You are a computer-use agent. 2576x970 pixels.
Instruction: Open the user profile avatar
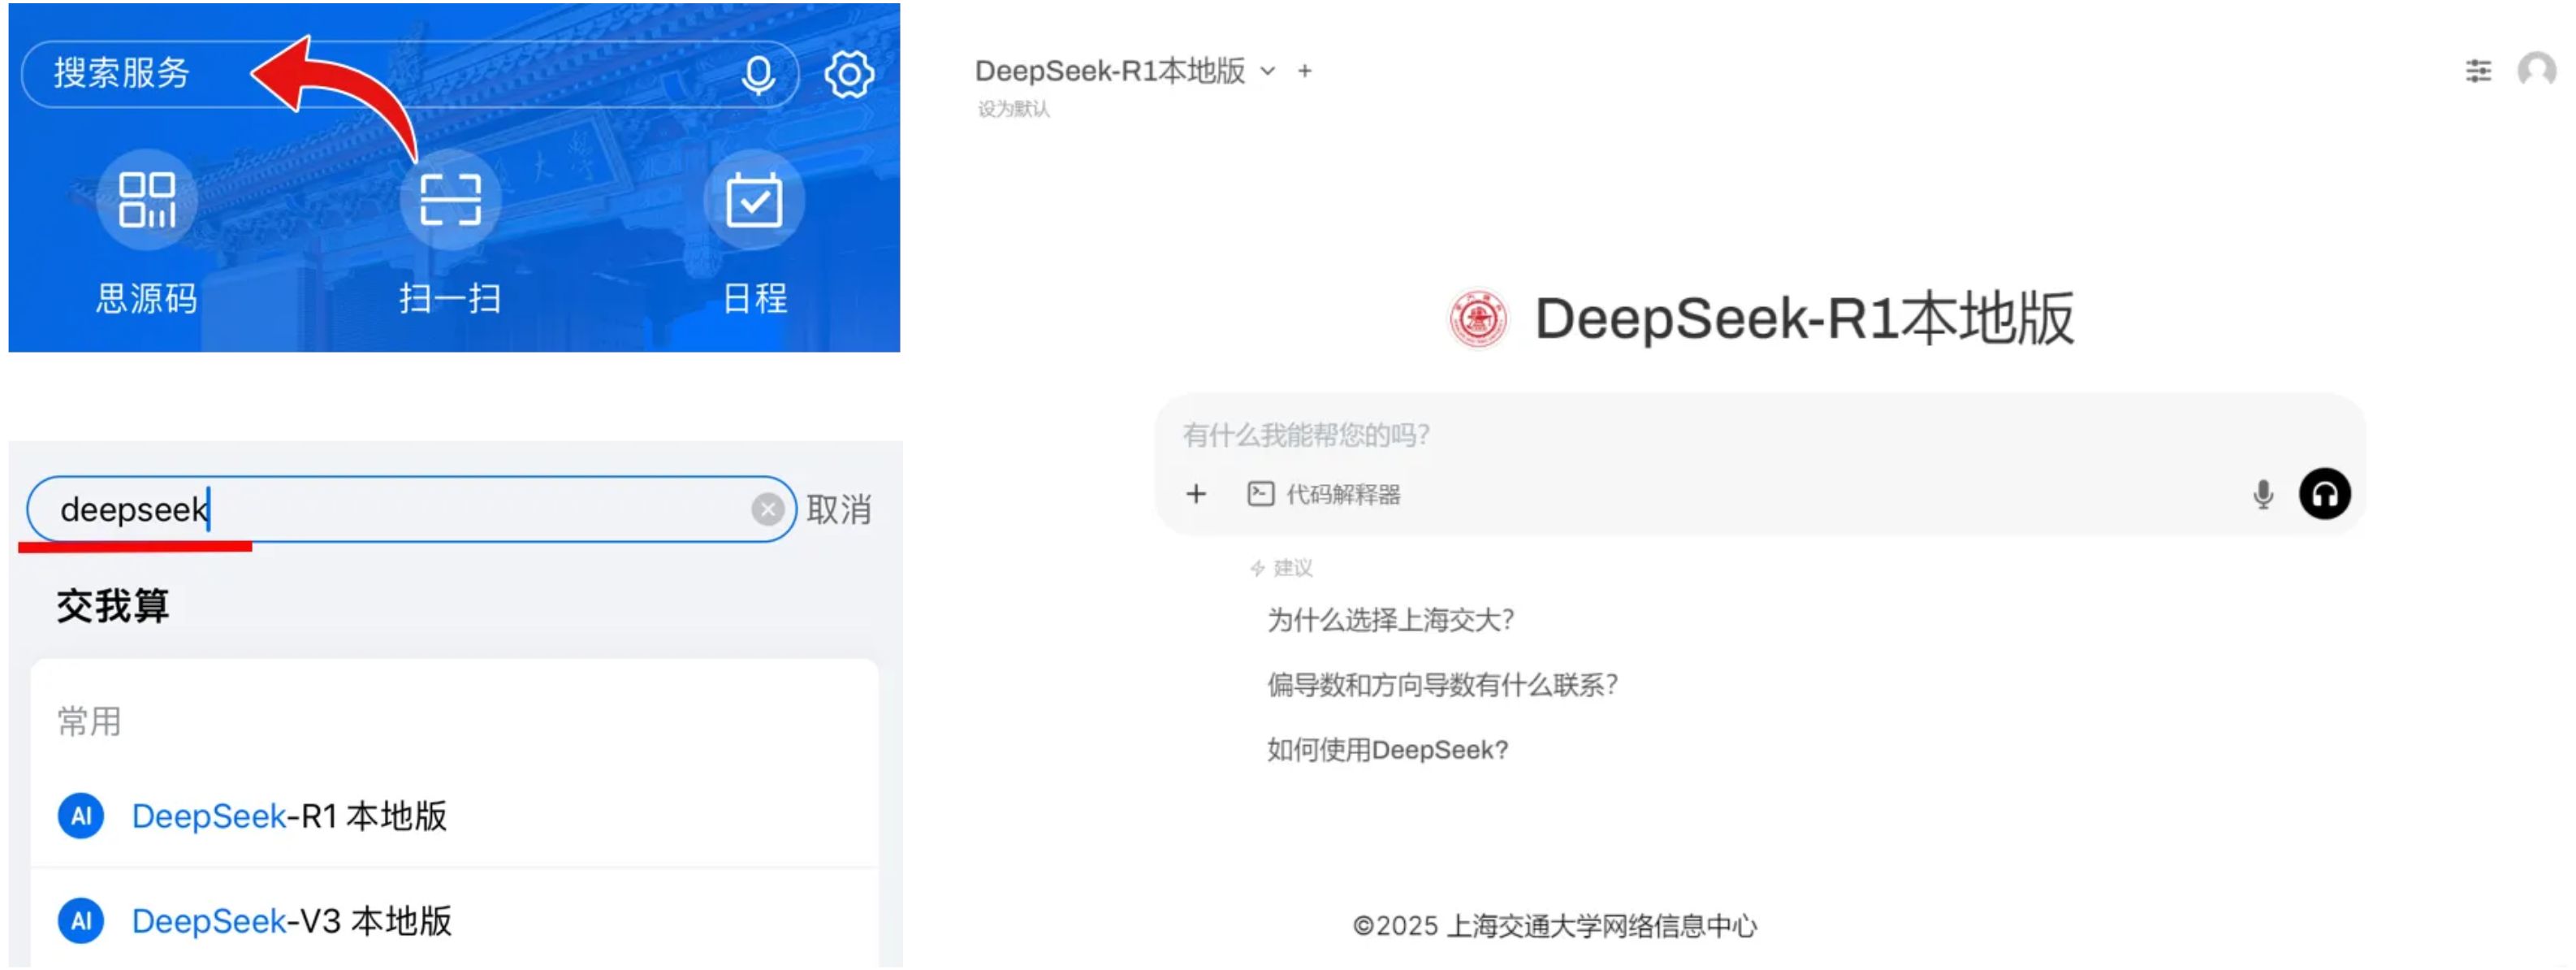pos(2536,71)
